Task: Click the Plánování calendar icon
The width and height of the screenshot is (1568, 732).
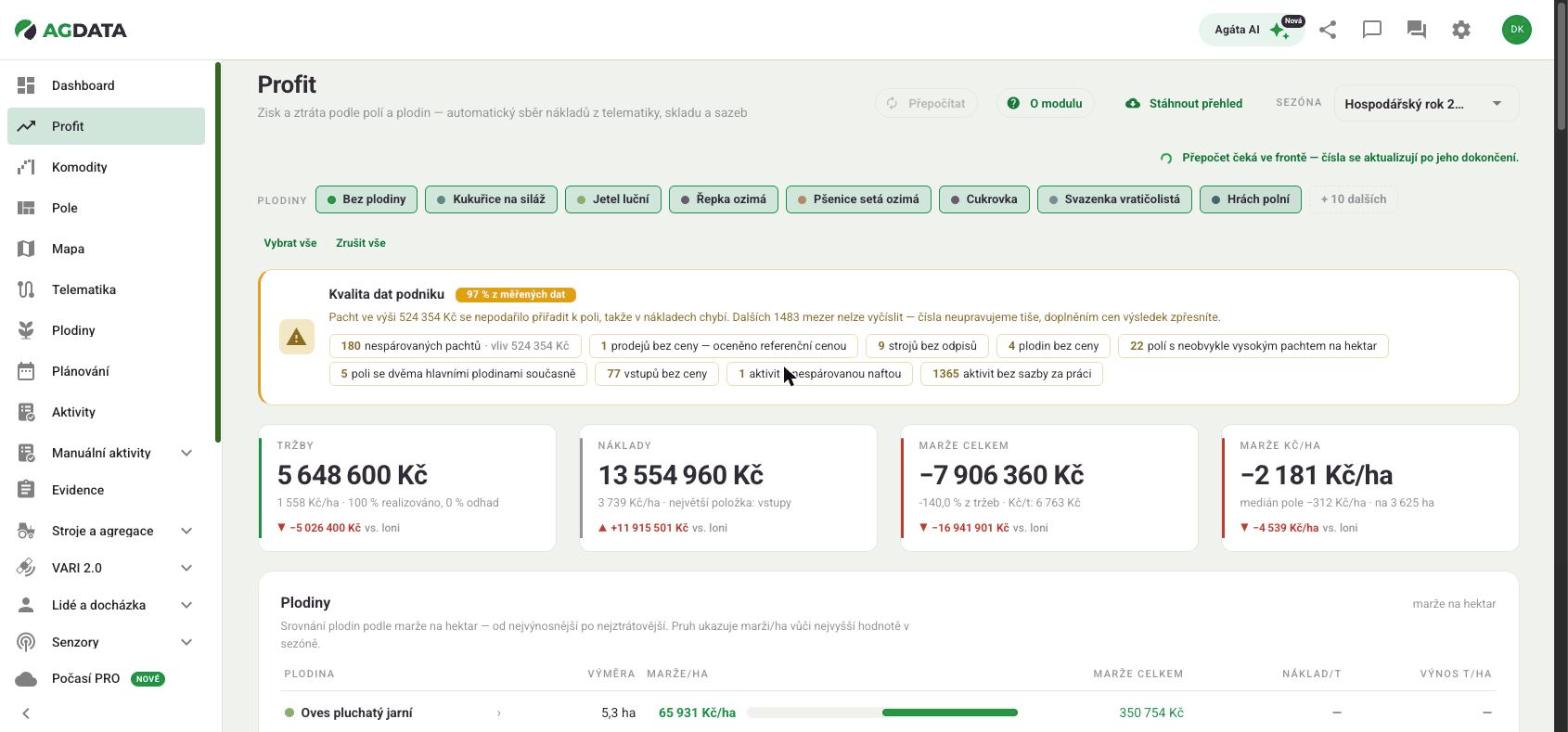Action: pos(27,371)
